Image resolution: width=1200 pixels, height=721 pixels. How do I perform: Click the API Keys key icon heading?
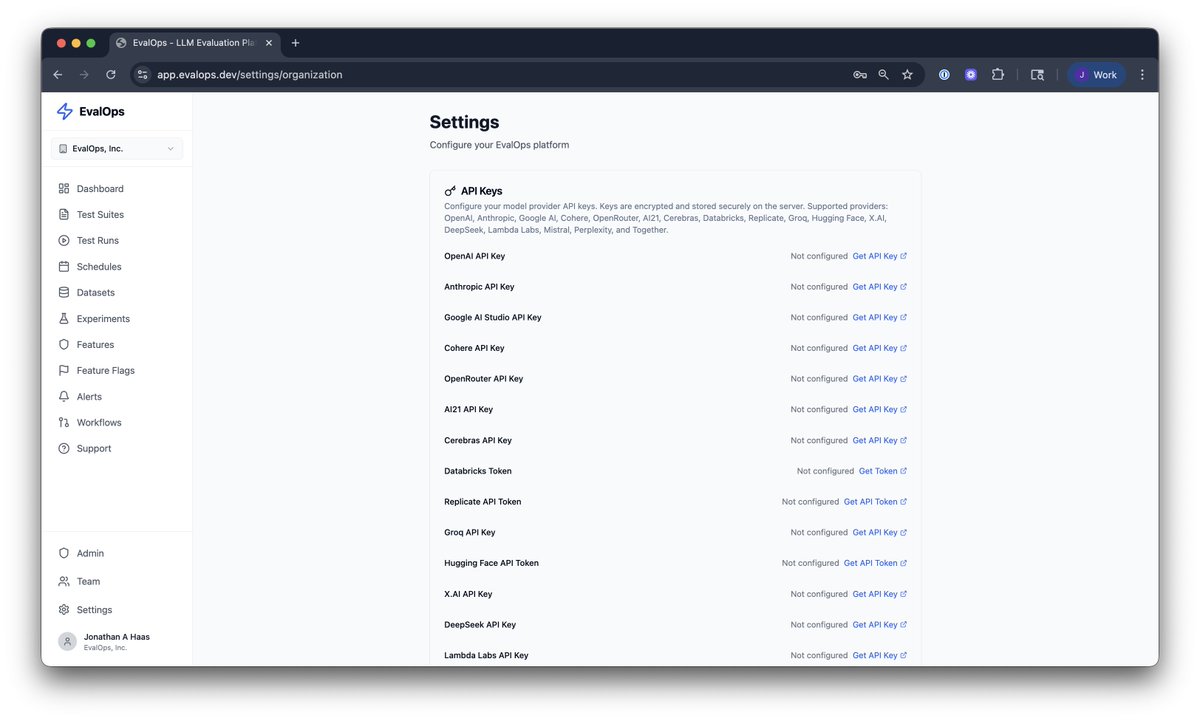pyautogui.click(x=450, y=191)
